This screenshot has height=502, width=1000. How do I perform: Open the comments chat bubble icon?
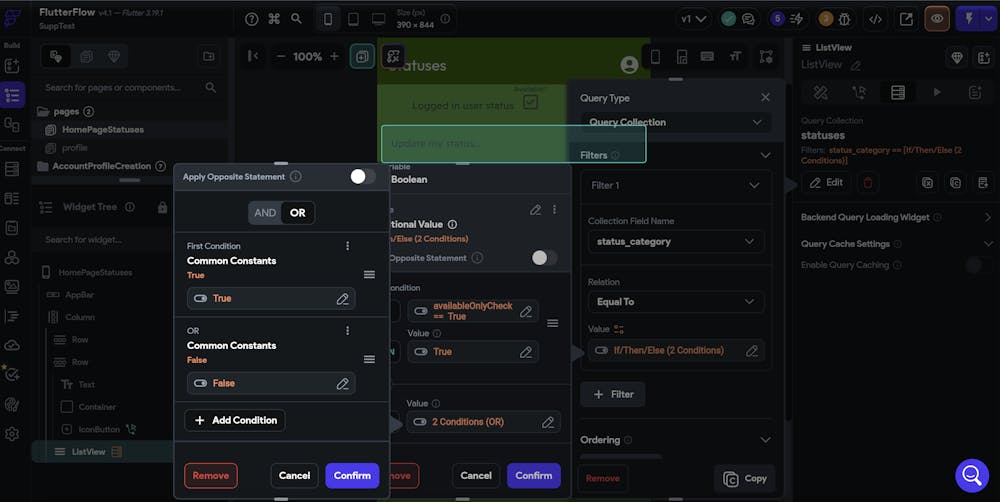749,19
